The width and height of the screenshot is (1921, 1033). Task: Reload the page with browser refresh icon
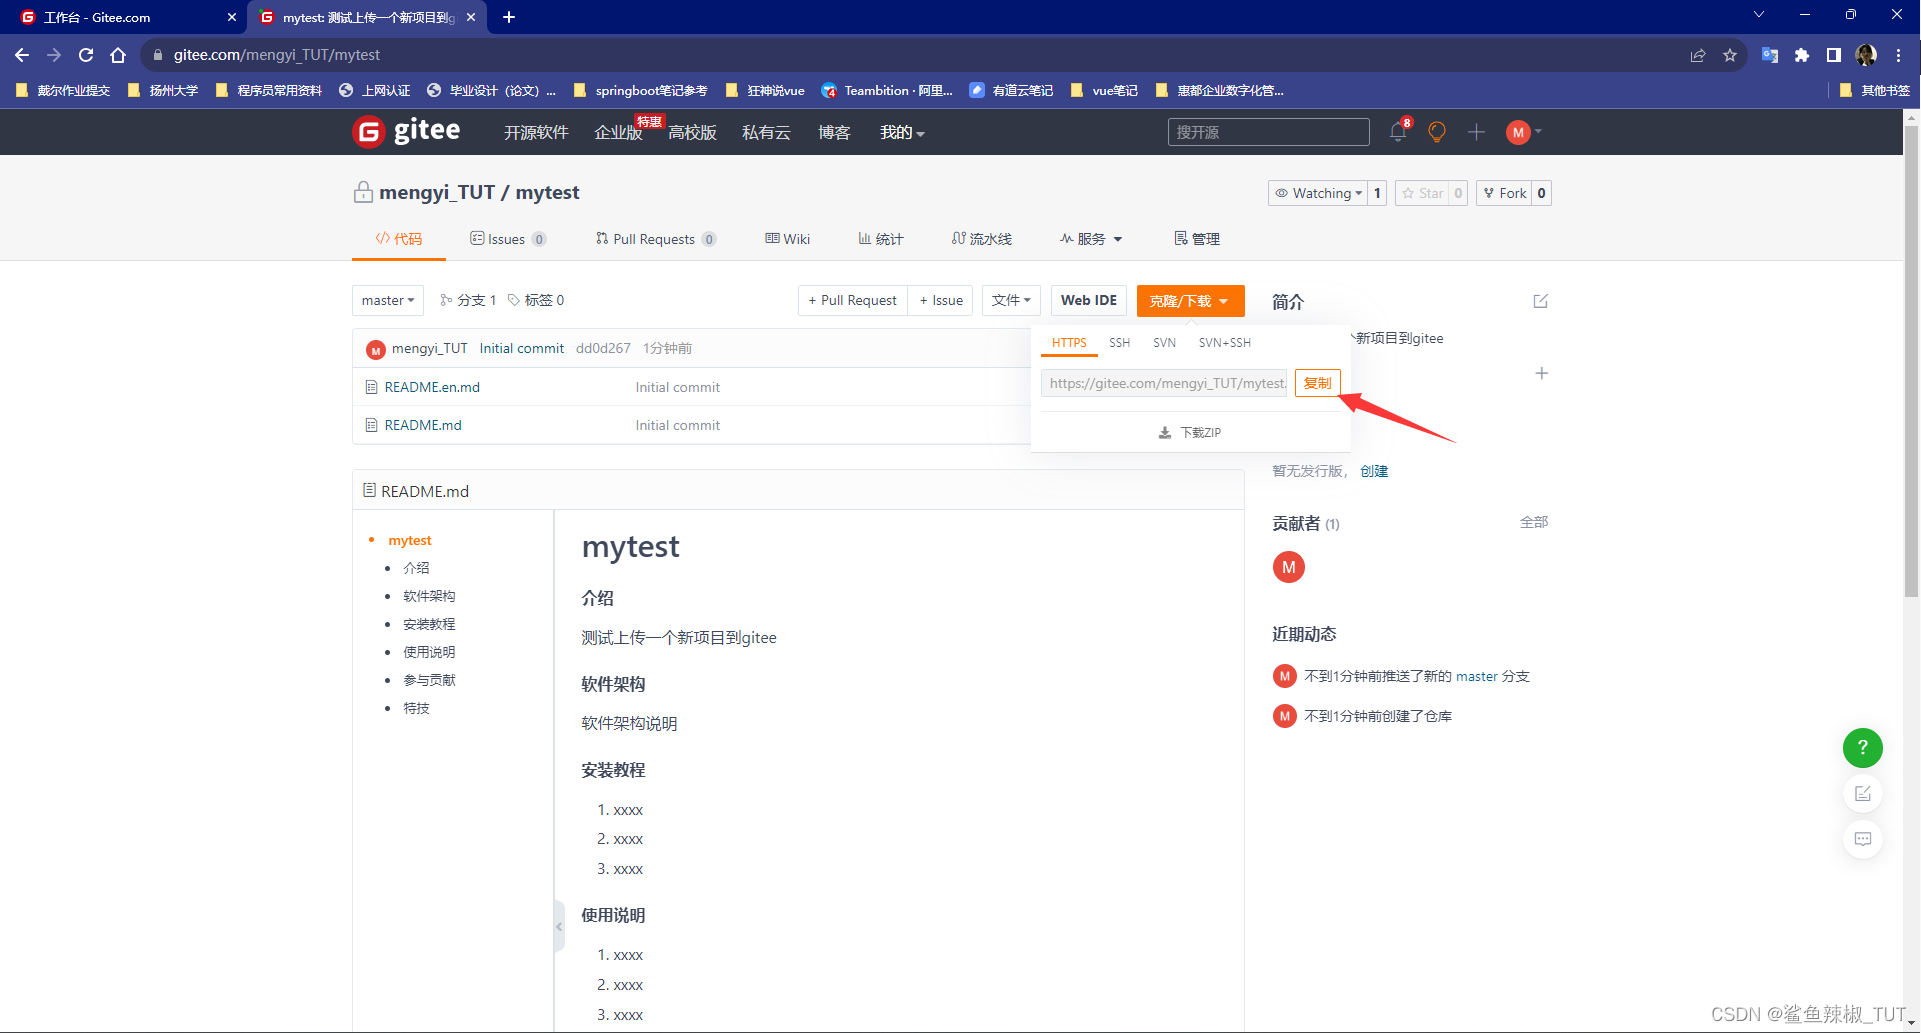pyautogui.click(x=86, y=55)
